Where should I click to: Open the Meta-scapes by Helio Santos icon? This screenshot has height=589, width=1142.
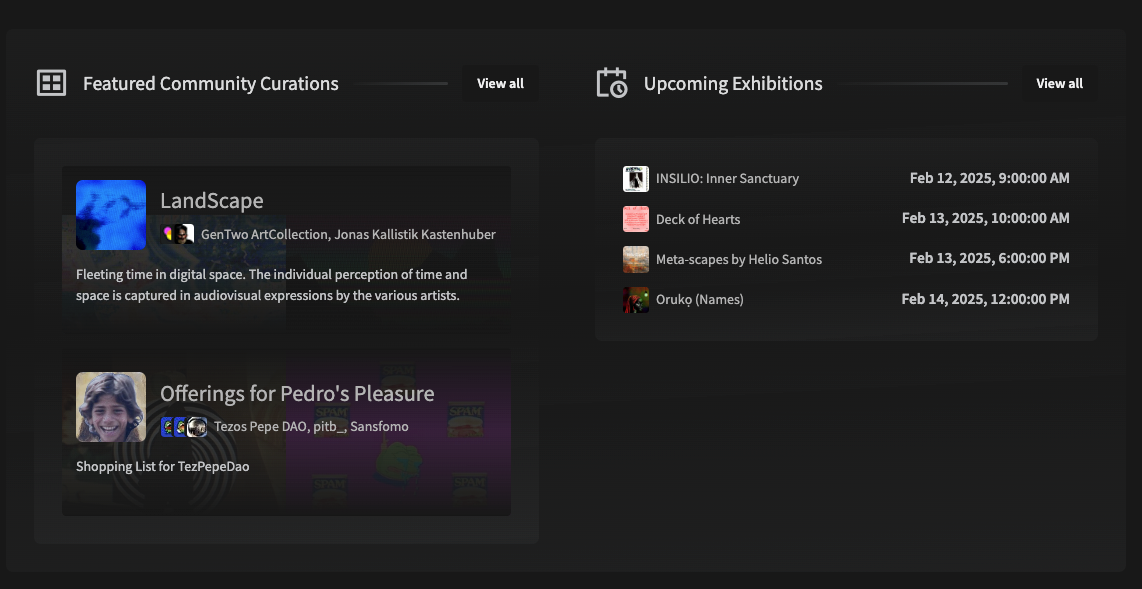coord(636,259)
